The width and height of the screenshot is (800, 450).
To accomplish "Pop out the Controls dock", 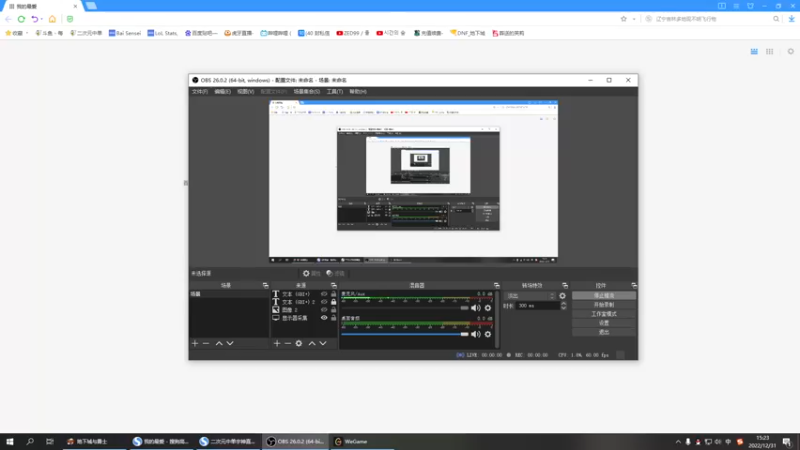I will point(634,285).
